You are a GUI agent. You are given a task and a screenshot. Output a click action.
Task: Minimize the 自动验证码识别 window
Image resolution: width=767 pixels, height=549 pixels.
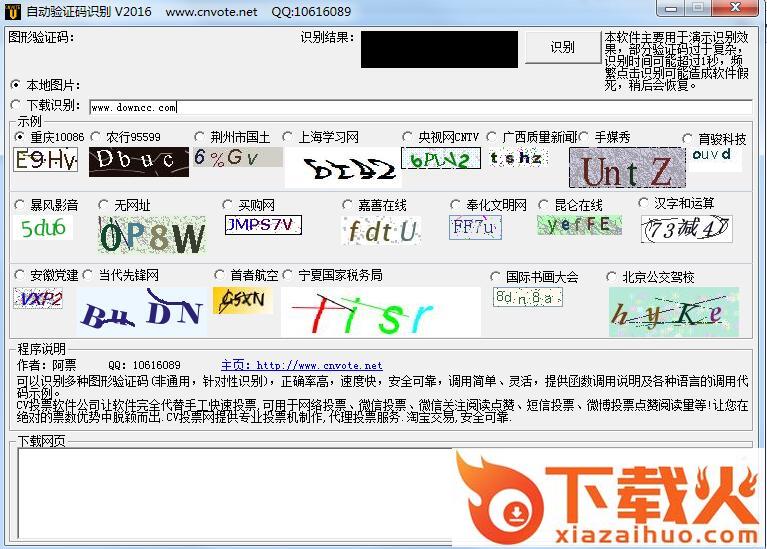(671, 8)
